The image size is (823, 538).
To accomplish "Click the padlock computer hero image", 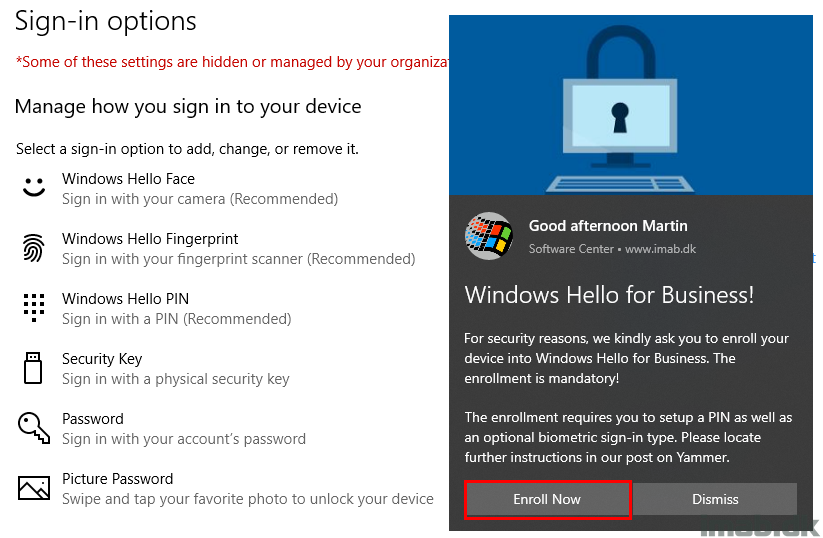I will click(x=630, y=105).
